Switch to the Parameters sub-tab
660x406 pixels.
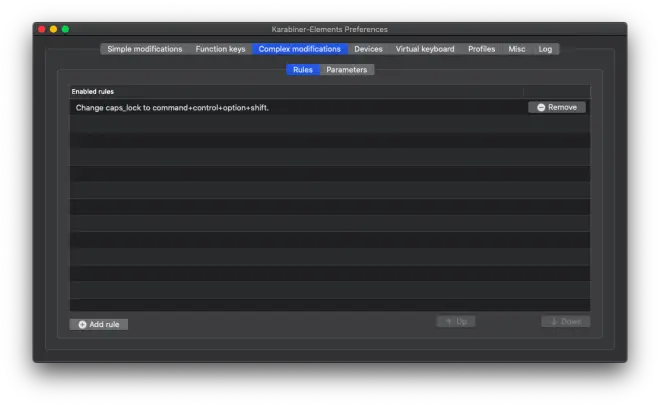coord(347,70)
